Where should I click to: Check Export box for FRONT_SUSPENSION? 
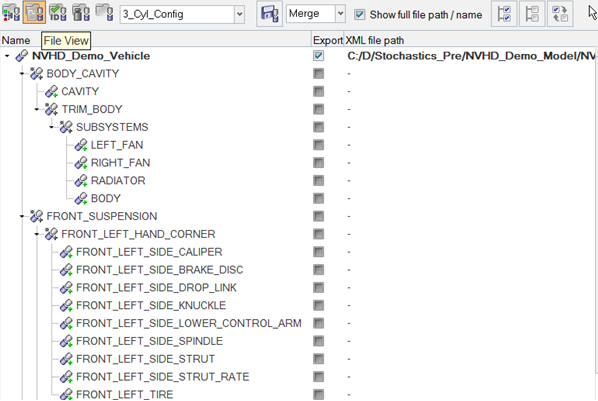(x=318, y=216)
